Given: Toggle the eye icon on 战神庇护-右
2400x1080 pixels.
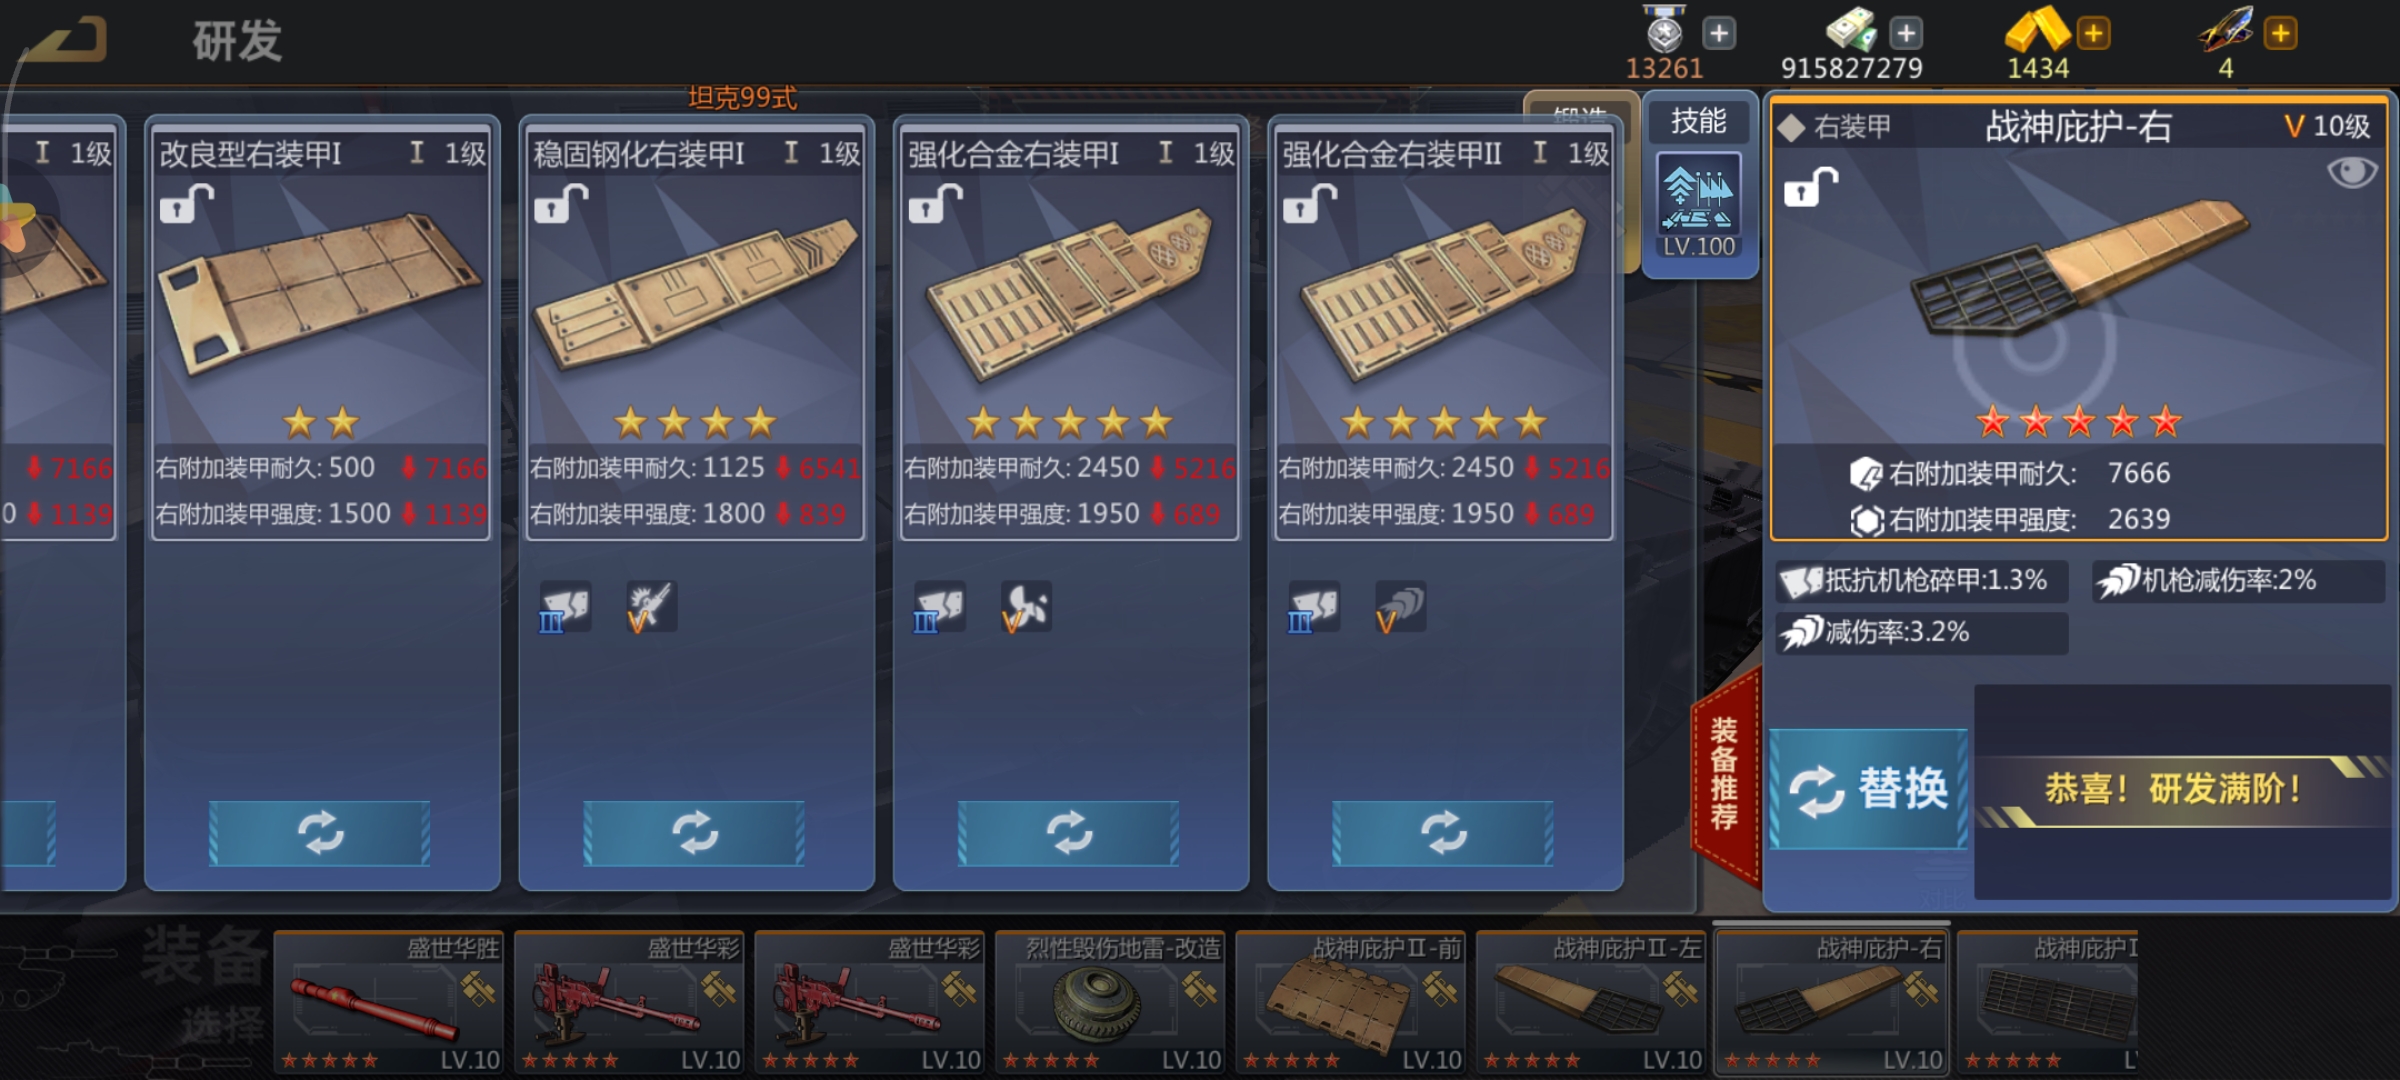Looking at the screenshot, I should coord(2351,172).
